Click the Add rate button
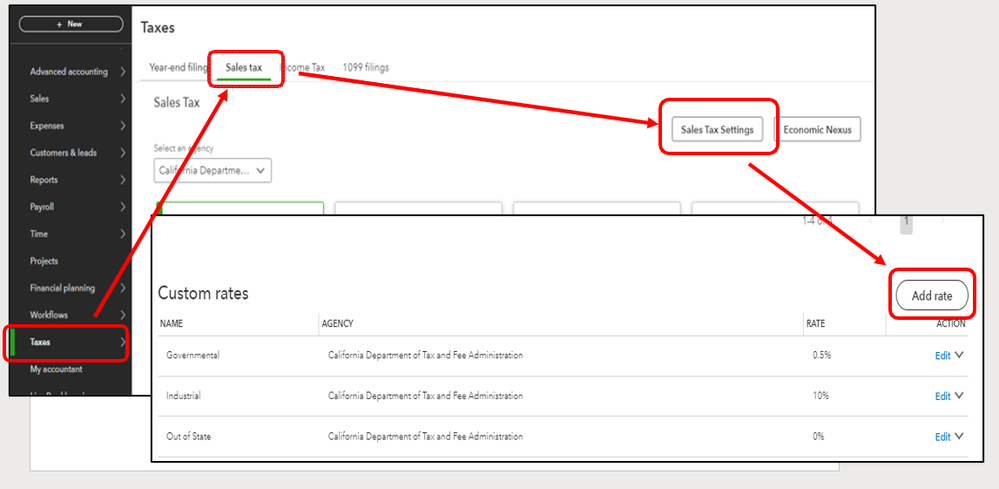This screenshot has width=999, height=489. click(x=931, y=295)
